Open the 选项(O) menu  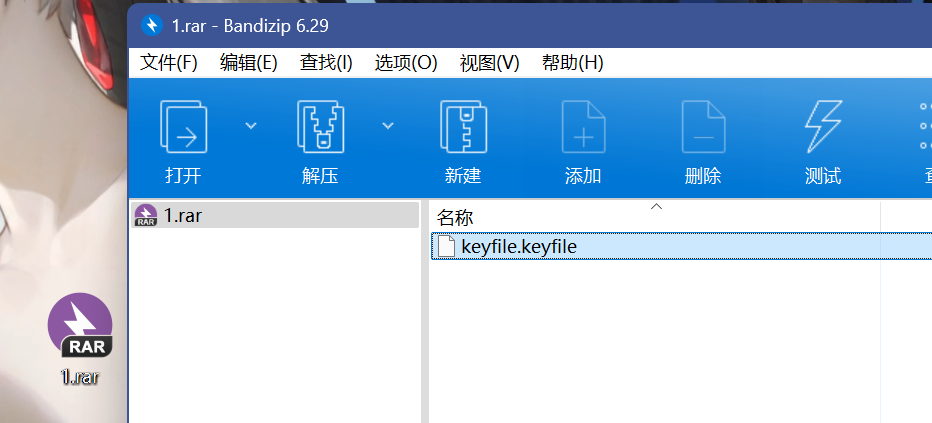tap(406, 62)
